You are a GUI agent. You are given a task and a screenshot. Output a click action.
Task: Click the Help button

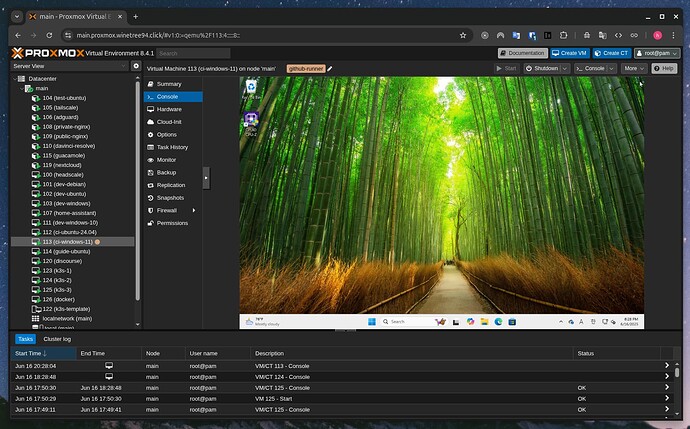tap(664, 69)
